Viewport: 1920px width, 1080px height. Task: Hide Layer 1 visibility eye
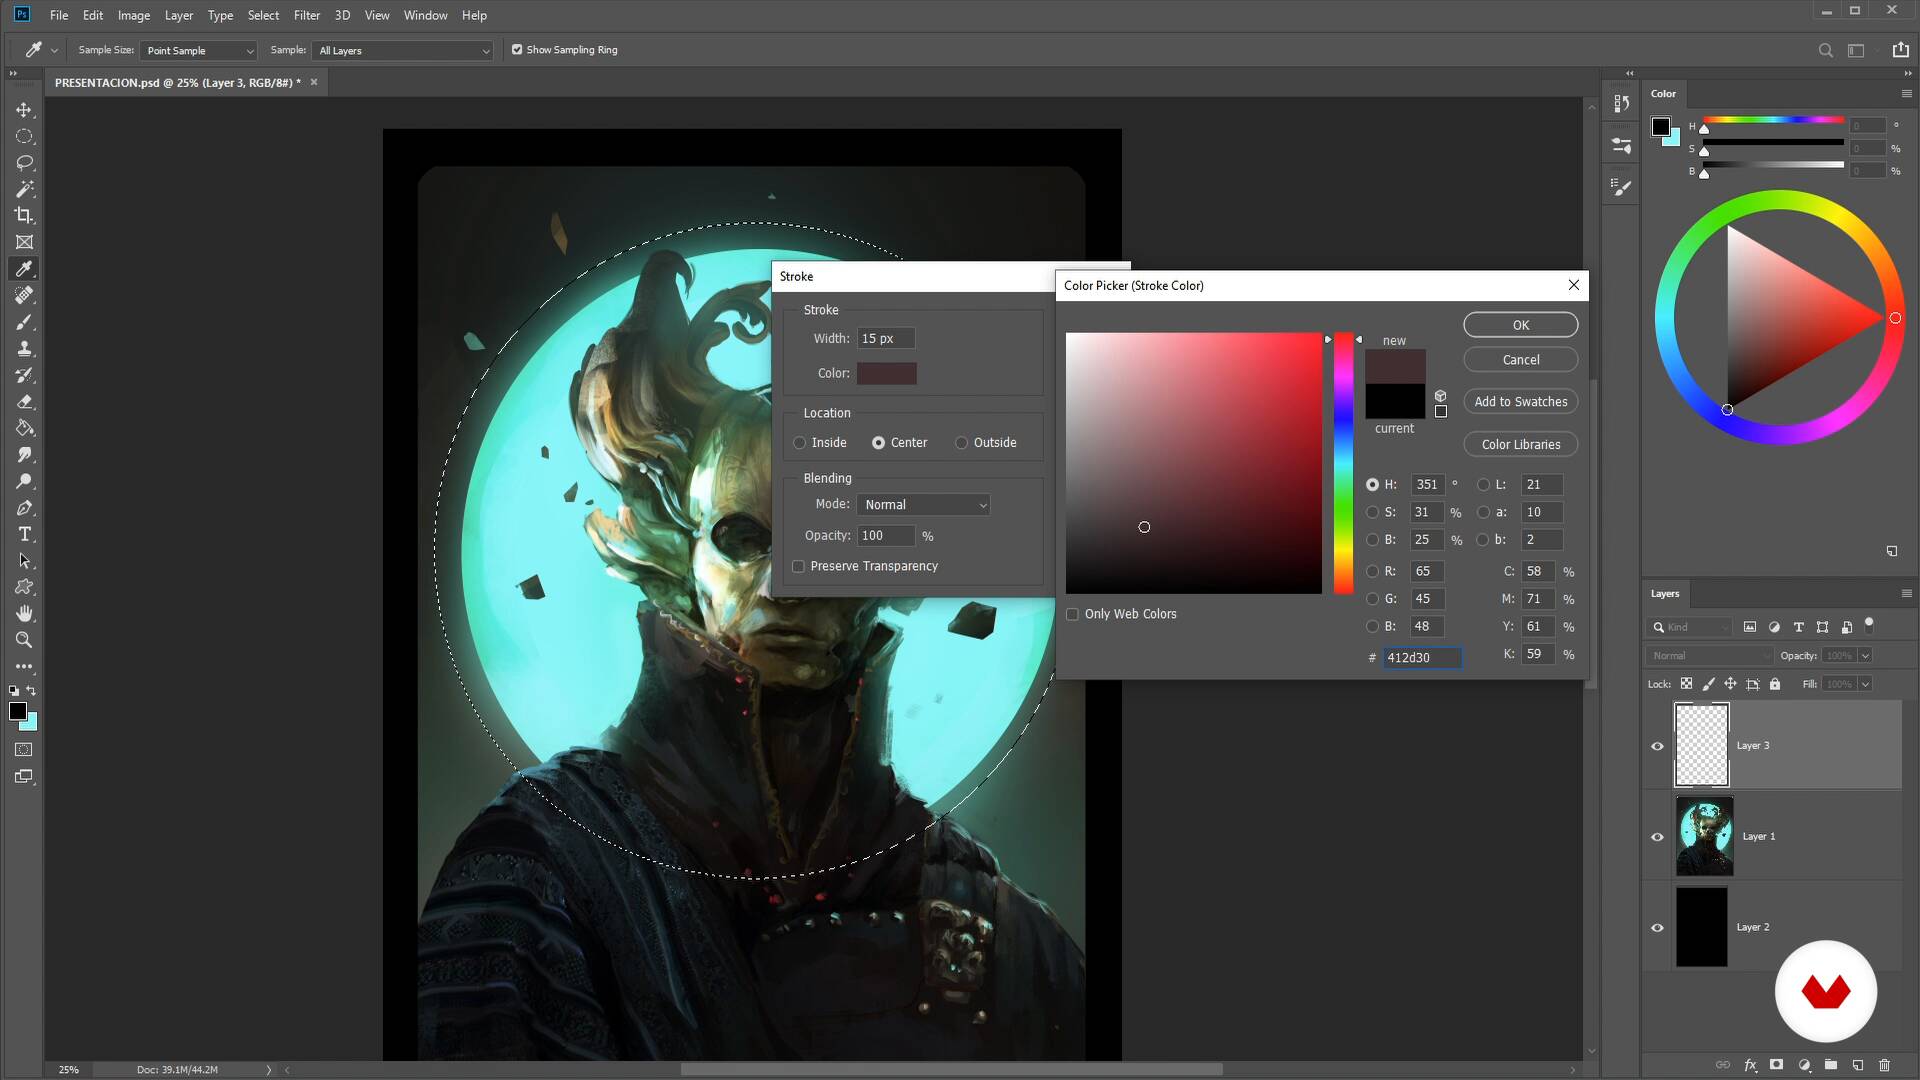(1657, 837)
